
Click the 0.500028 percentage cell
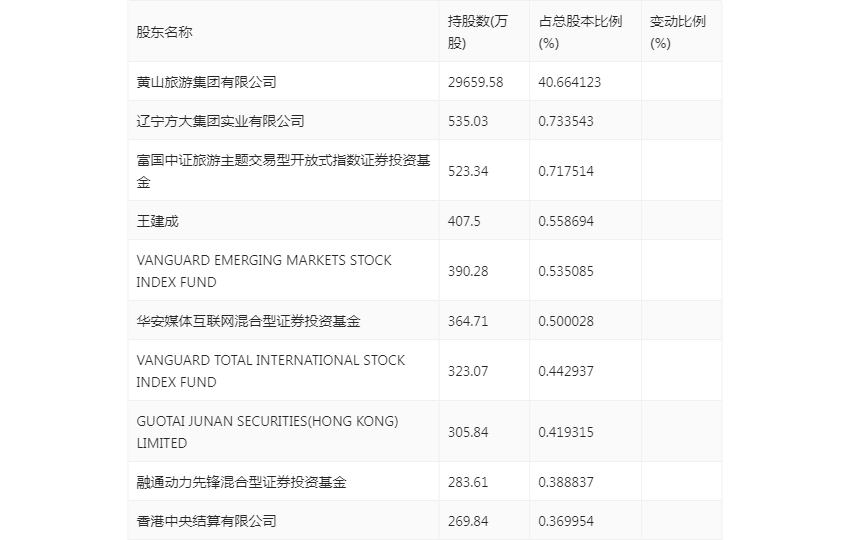(566, 322)
